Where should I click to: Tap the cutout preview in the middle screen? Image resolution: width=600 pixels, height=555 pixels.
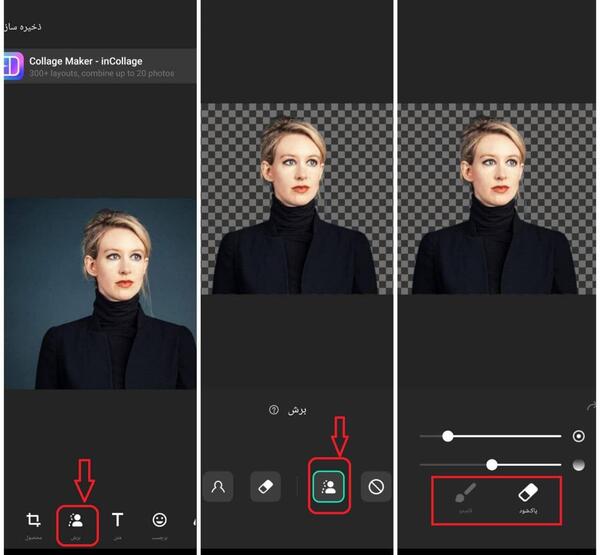[297, 199]
